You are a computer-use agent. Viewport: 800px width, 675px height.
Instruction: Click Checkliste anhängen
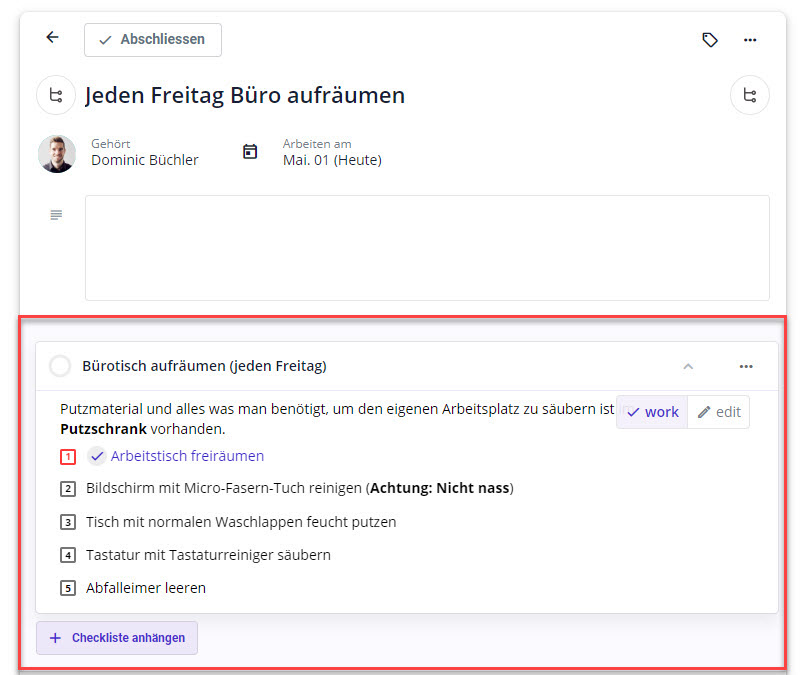116,638
